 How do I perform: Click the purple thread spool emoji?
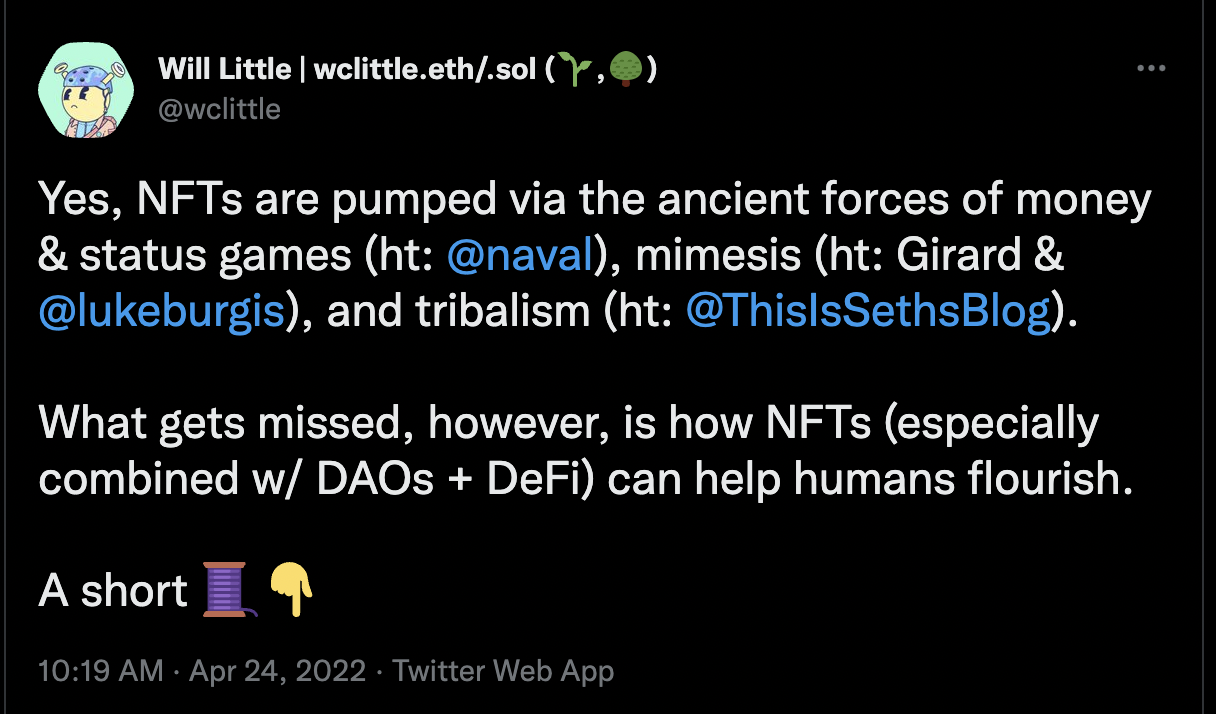(x=226, y=590)
